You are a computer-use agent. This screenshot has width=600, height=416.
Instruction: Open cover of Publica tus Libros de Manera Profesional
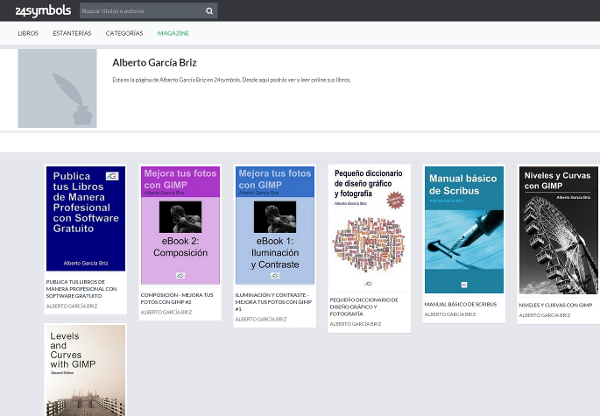click(x=86, y=219)
